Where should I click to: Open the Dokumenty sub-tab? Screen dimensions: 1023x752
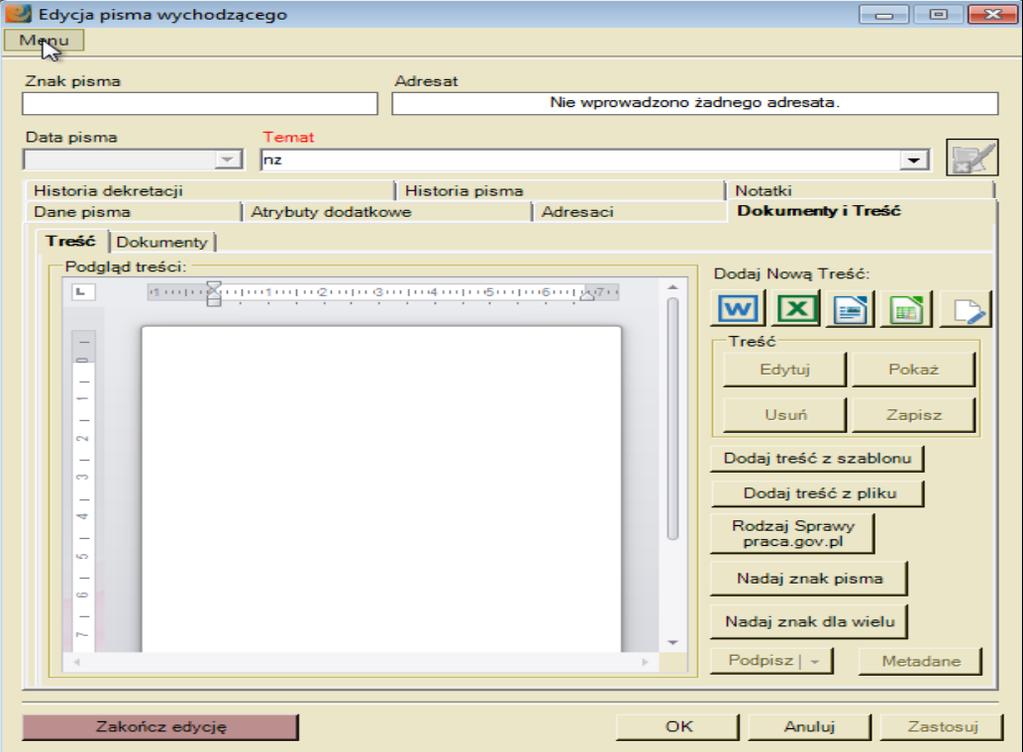click(x=162, y=242)
